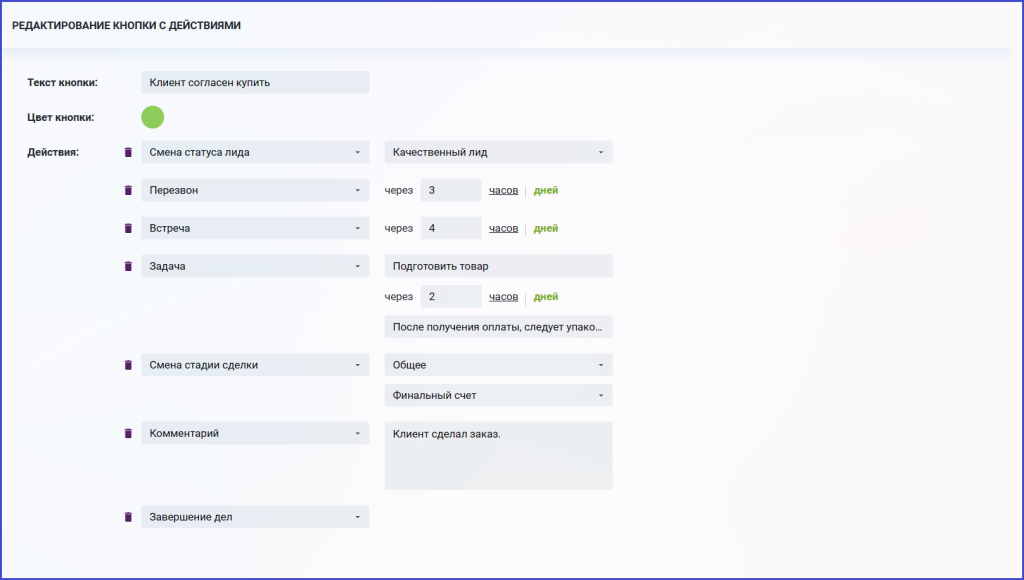Delete the 'Смена стадии сделки' action
Viewport: 1024px width, 580px height.
[128, 365]
